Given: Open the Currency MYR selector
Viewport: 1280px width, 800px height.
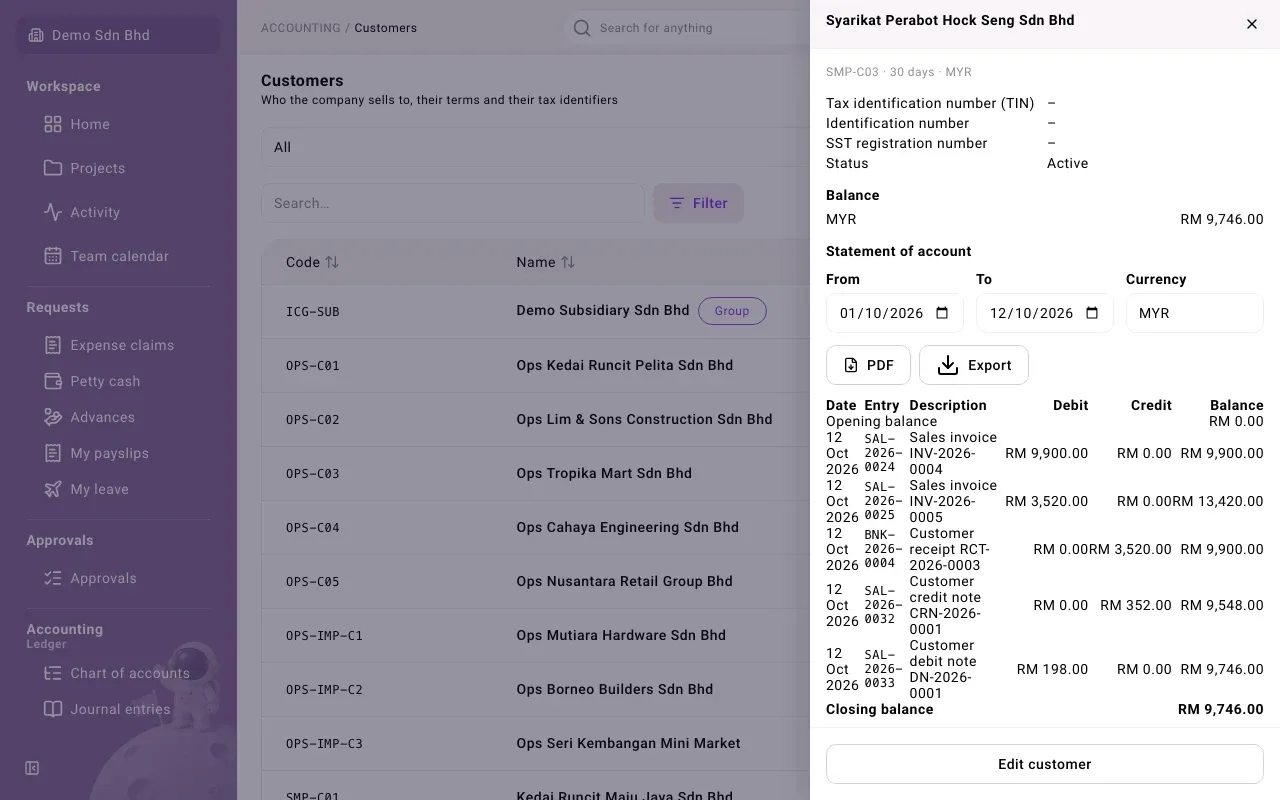Looking at the screenshot, I should click(x=1194, y=313).
